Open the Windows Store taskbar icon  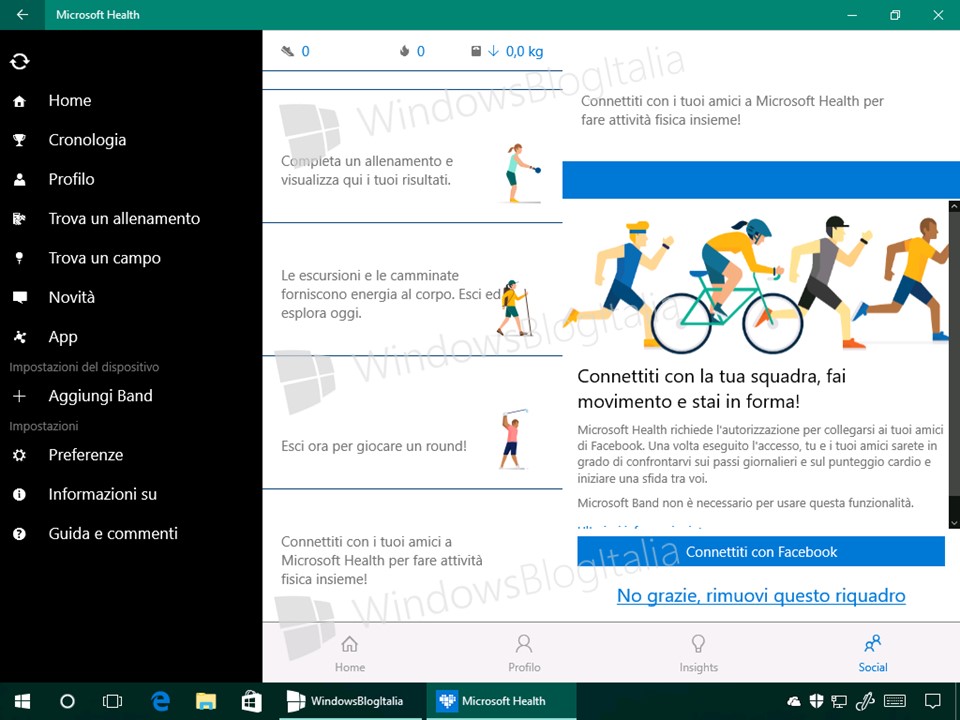(251, 701)
